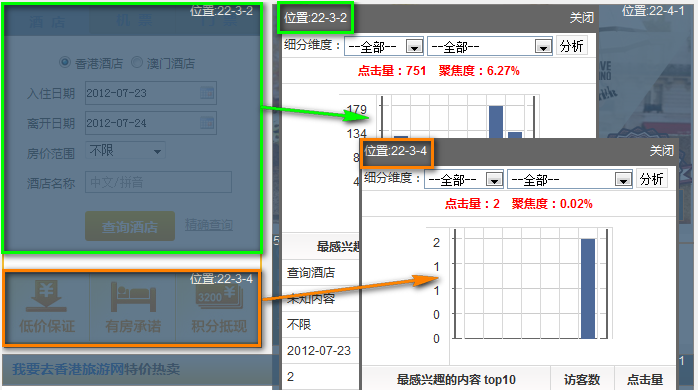The width and height of the screenshot is (698, 390).
Task: Click the 点击量：2 statistic text
Action: tap(472, 204)
